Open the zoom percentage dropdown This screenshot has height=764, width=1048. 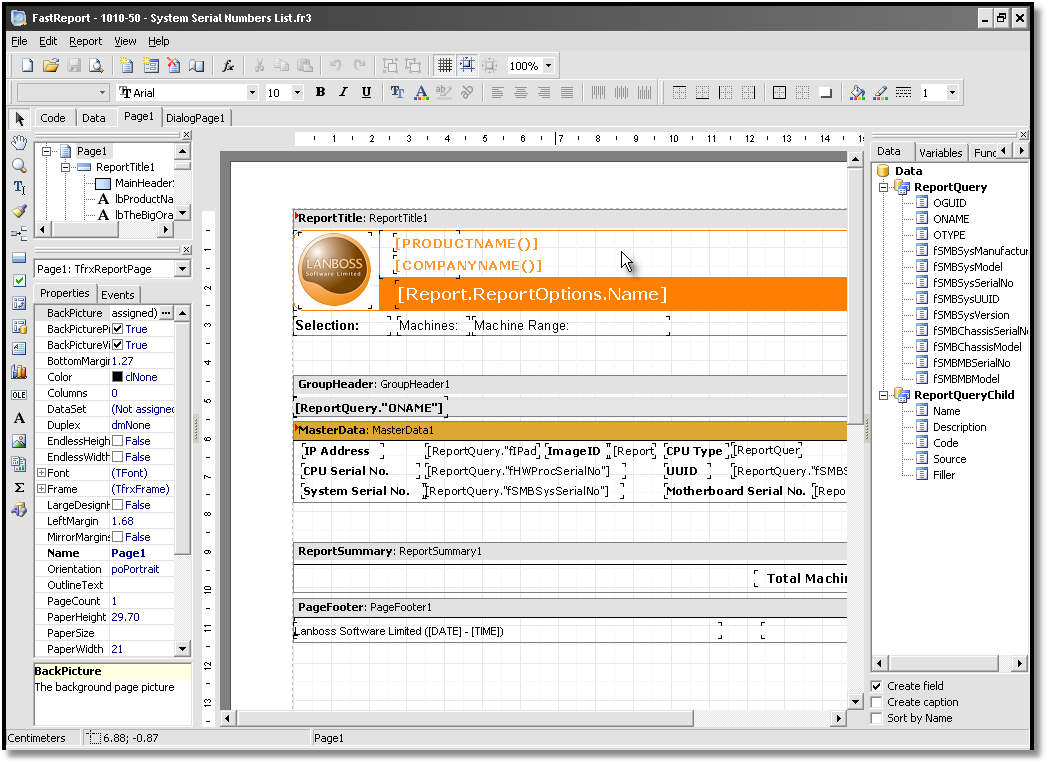click(548, 66)
